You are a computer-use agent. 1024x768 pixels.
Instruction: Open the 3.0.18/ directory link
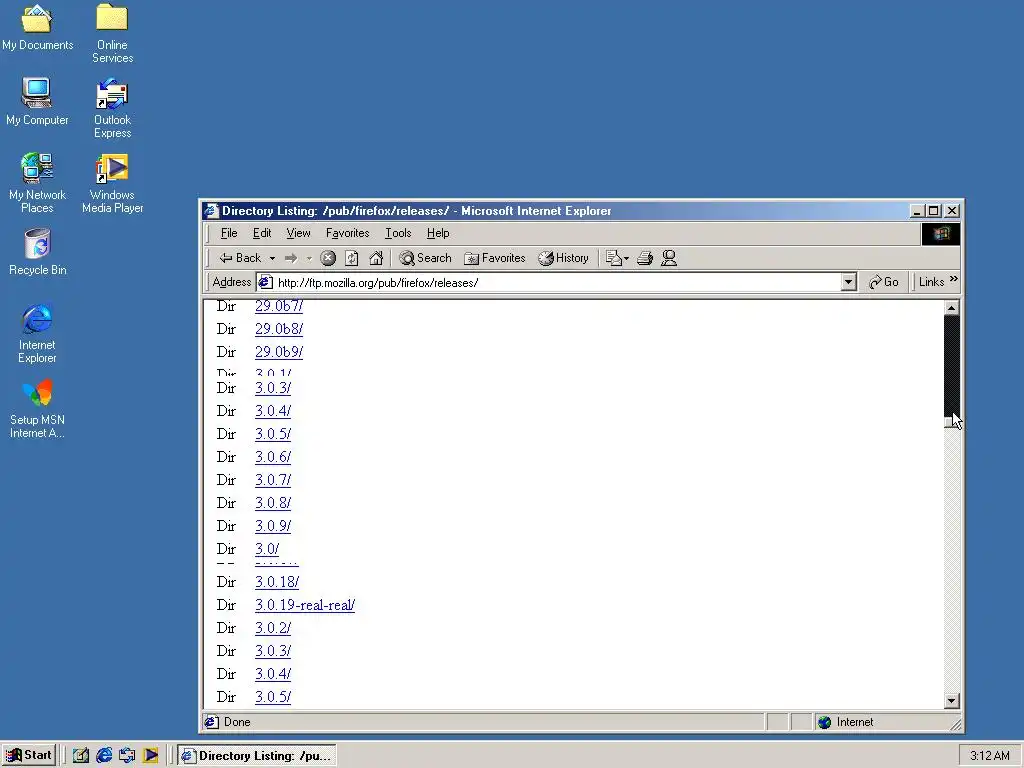[277, 582]
